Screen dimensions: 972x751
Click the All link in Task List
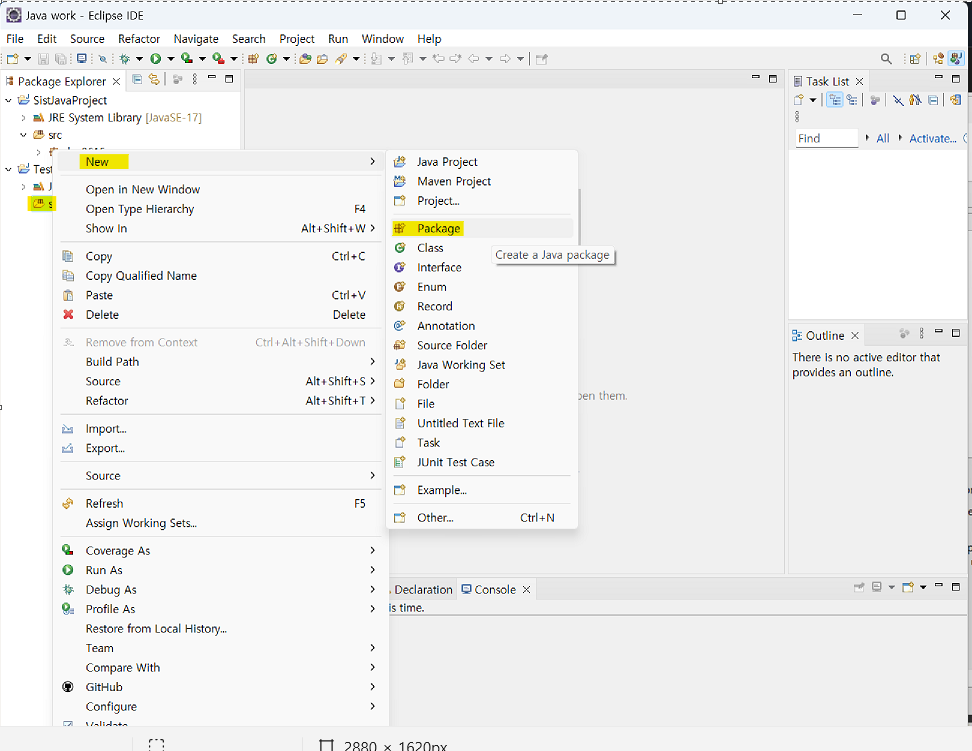pyautogui.click(x=883, y=138)
